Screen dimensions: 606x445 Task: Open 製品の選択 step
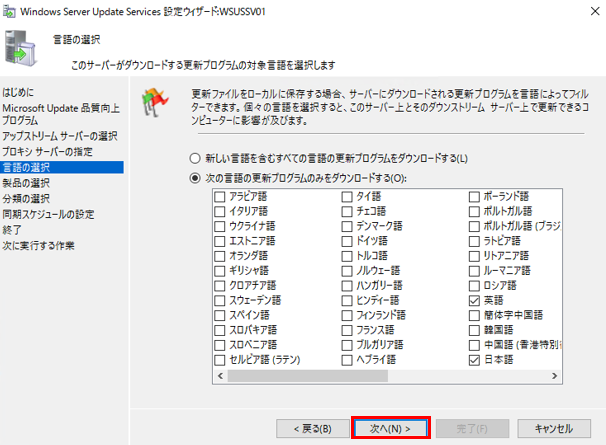click(26, 183)
